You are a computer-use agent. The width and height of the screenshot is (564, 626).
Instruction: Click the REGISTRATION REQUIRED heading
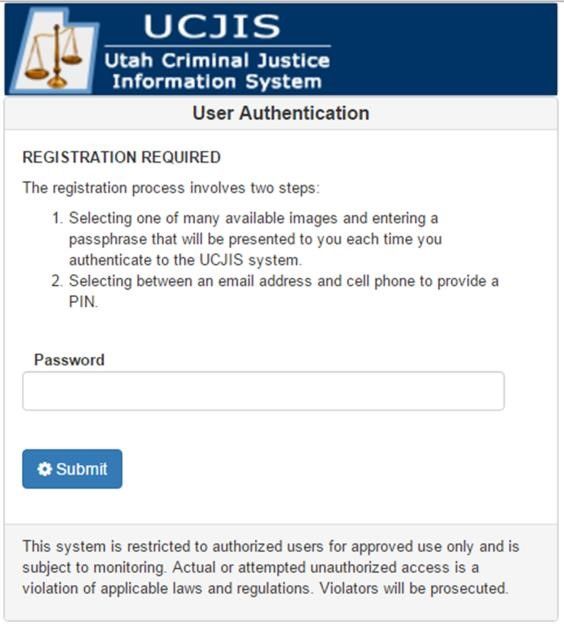tap(121, 157)
